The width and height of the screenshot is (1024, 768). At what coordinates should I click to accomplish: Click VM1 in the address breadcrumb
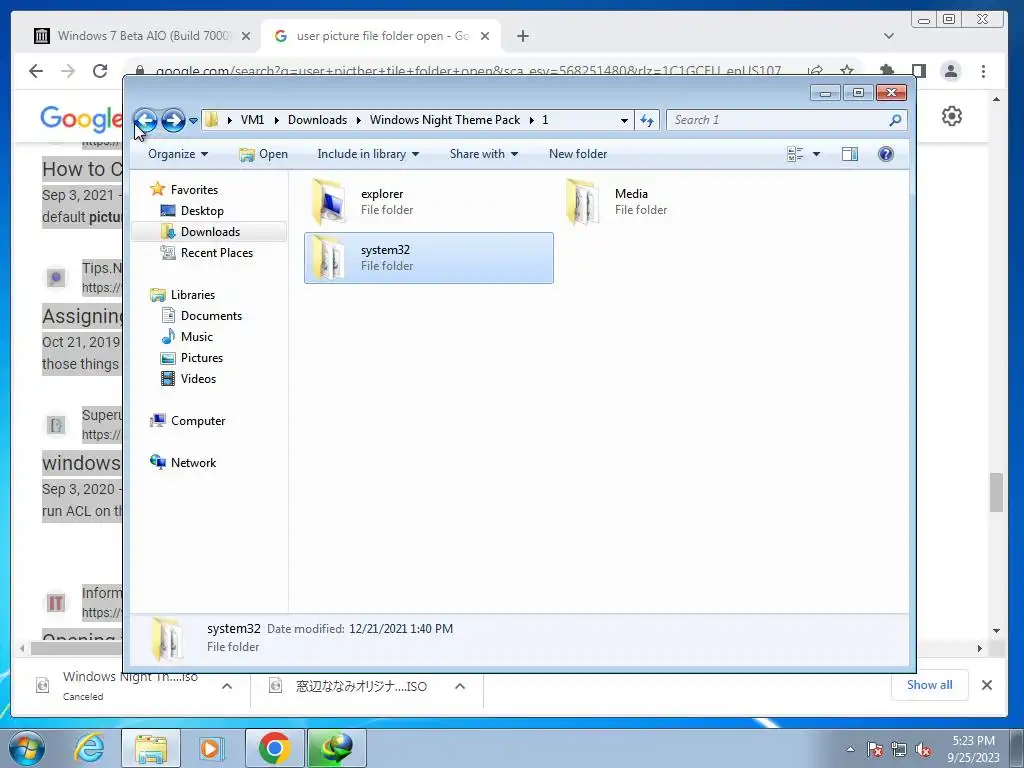click(252, 120)
